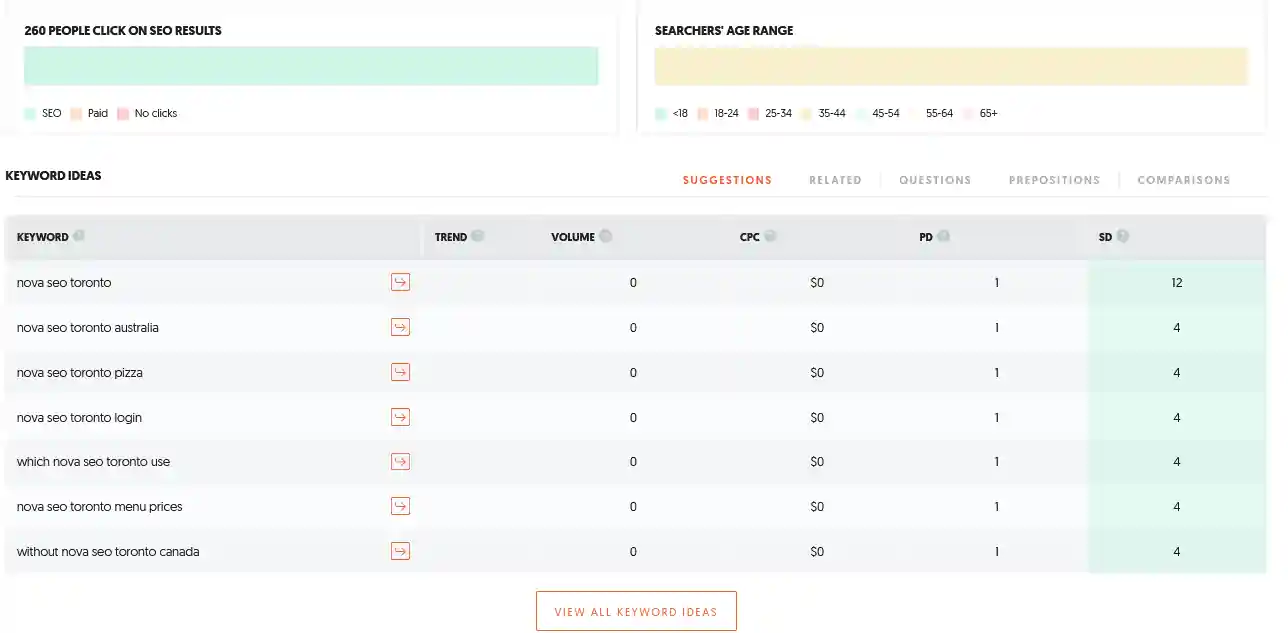The width and height of the screenshot is (1288, 633).
Task: Click the CPC column header
Action: pos(750,237)
